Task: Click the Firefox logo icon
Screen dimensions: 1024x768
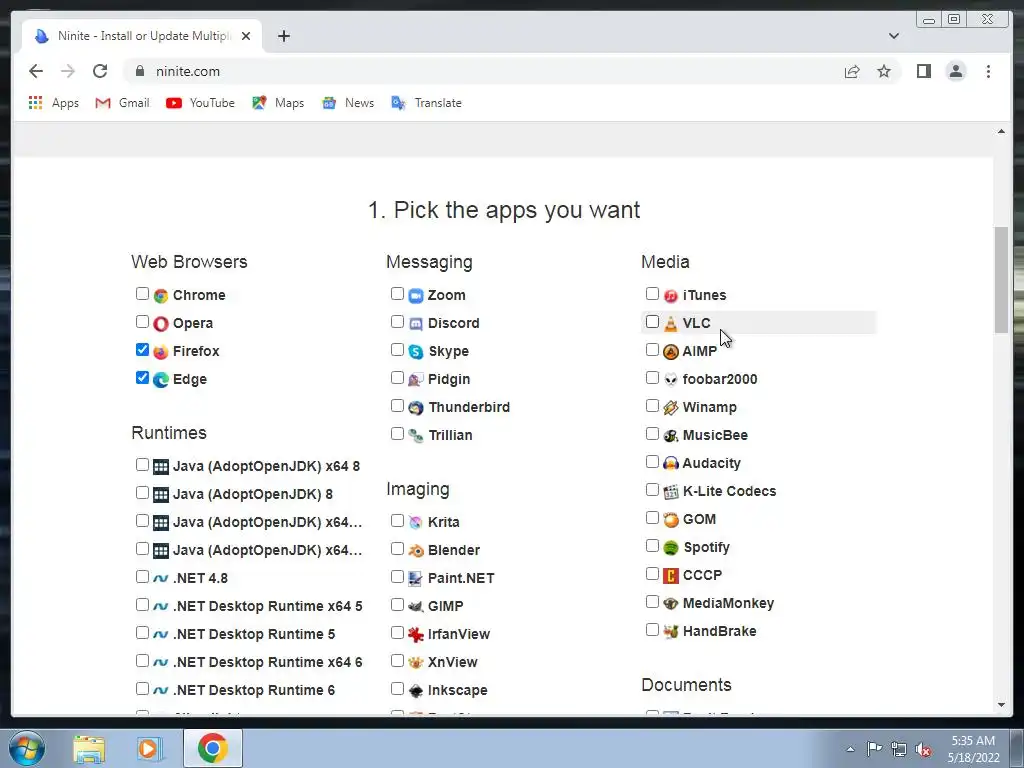Action: (161, 352)
